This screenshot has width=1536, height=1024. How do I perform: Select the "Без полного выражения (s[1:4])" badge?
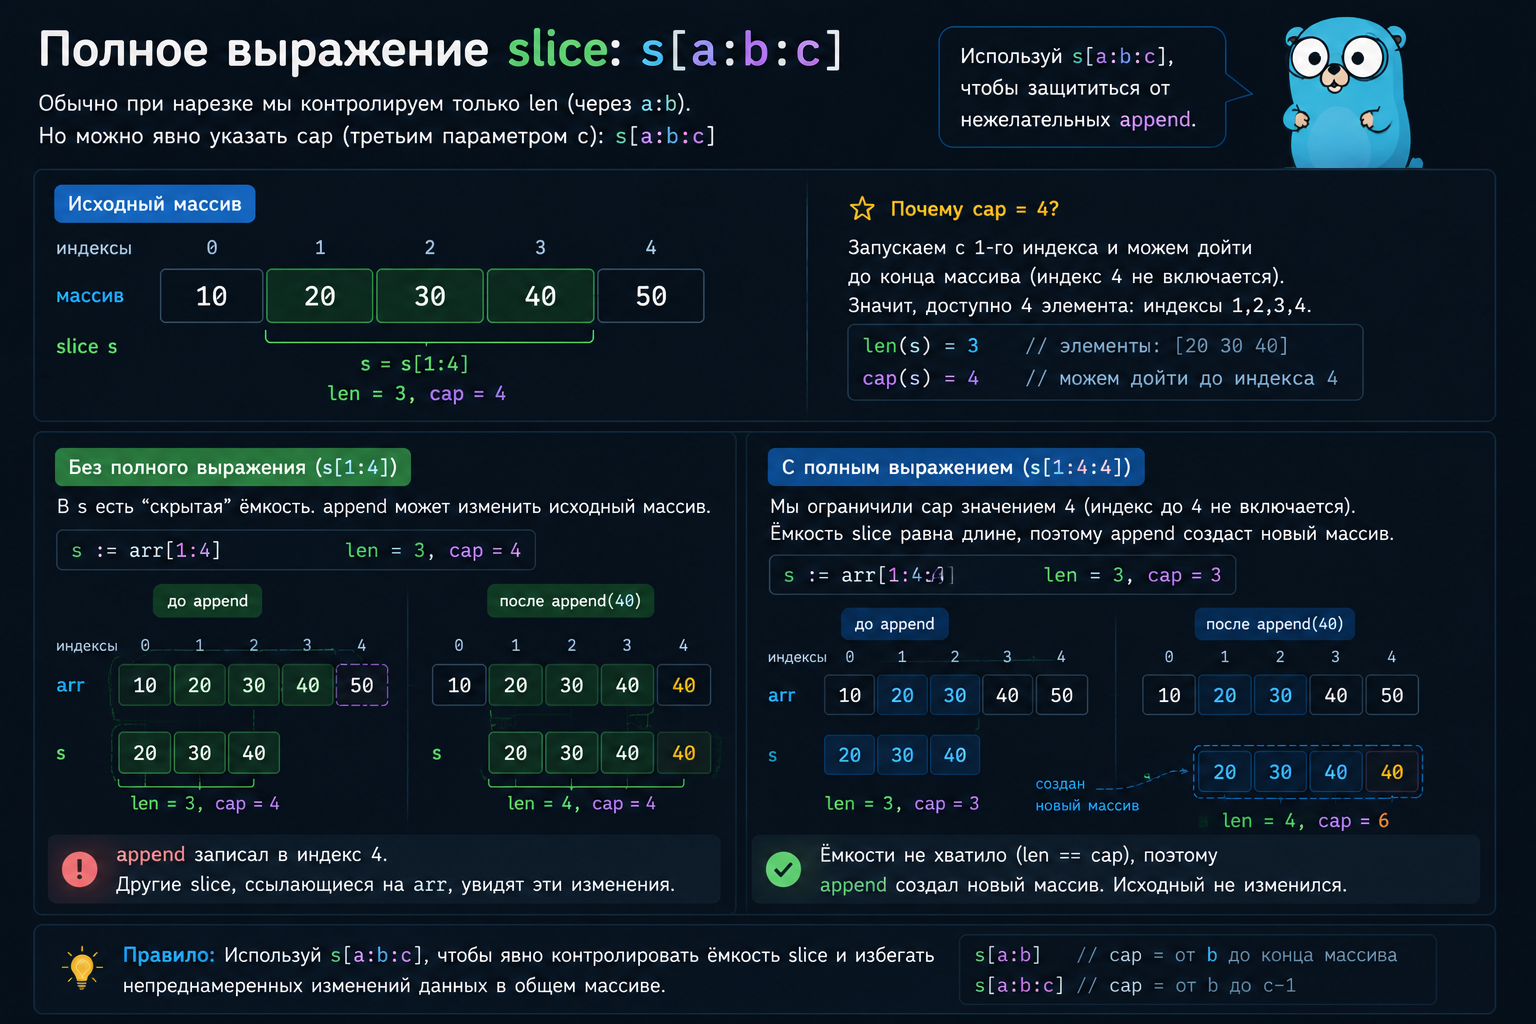pyautogui.click(x=233, y=467)
